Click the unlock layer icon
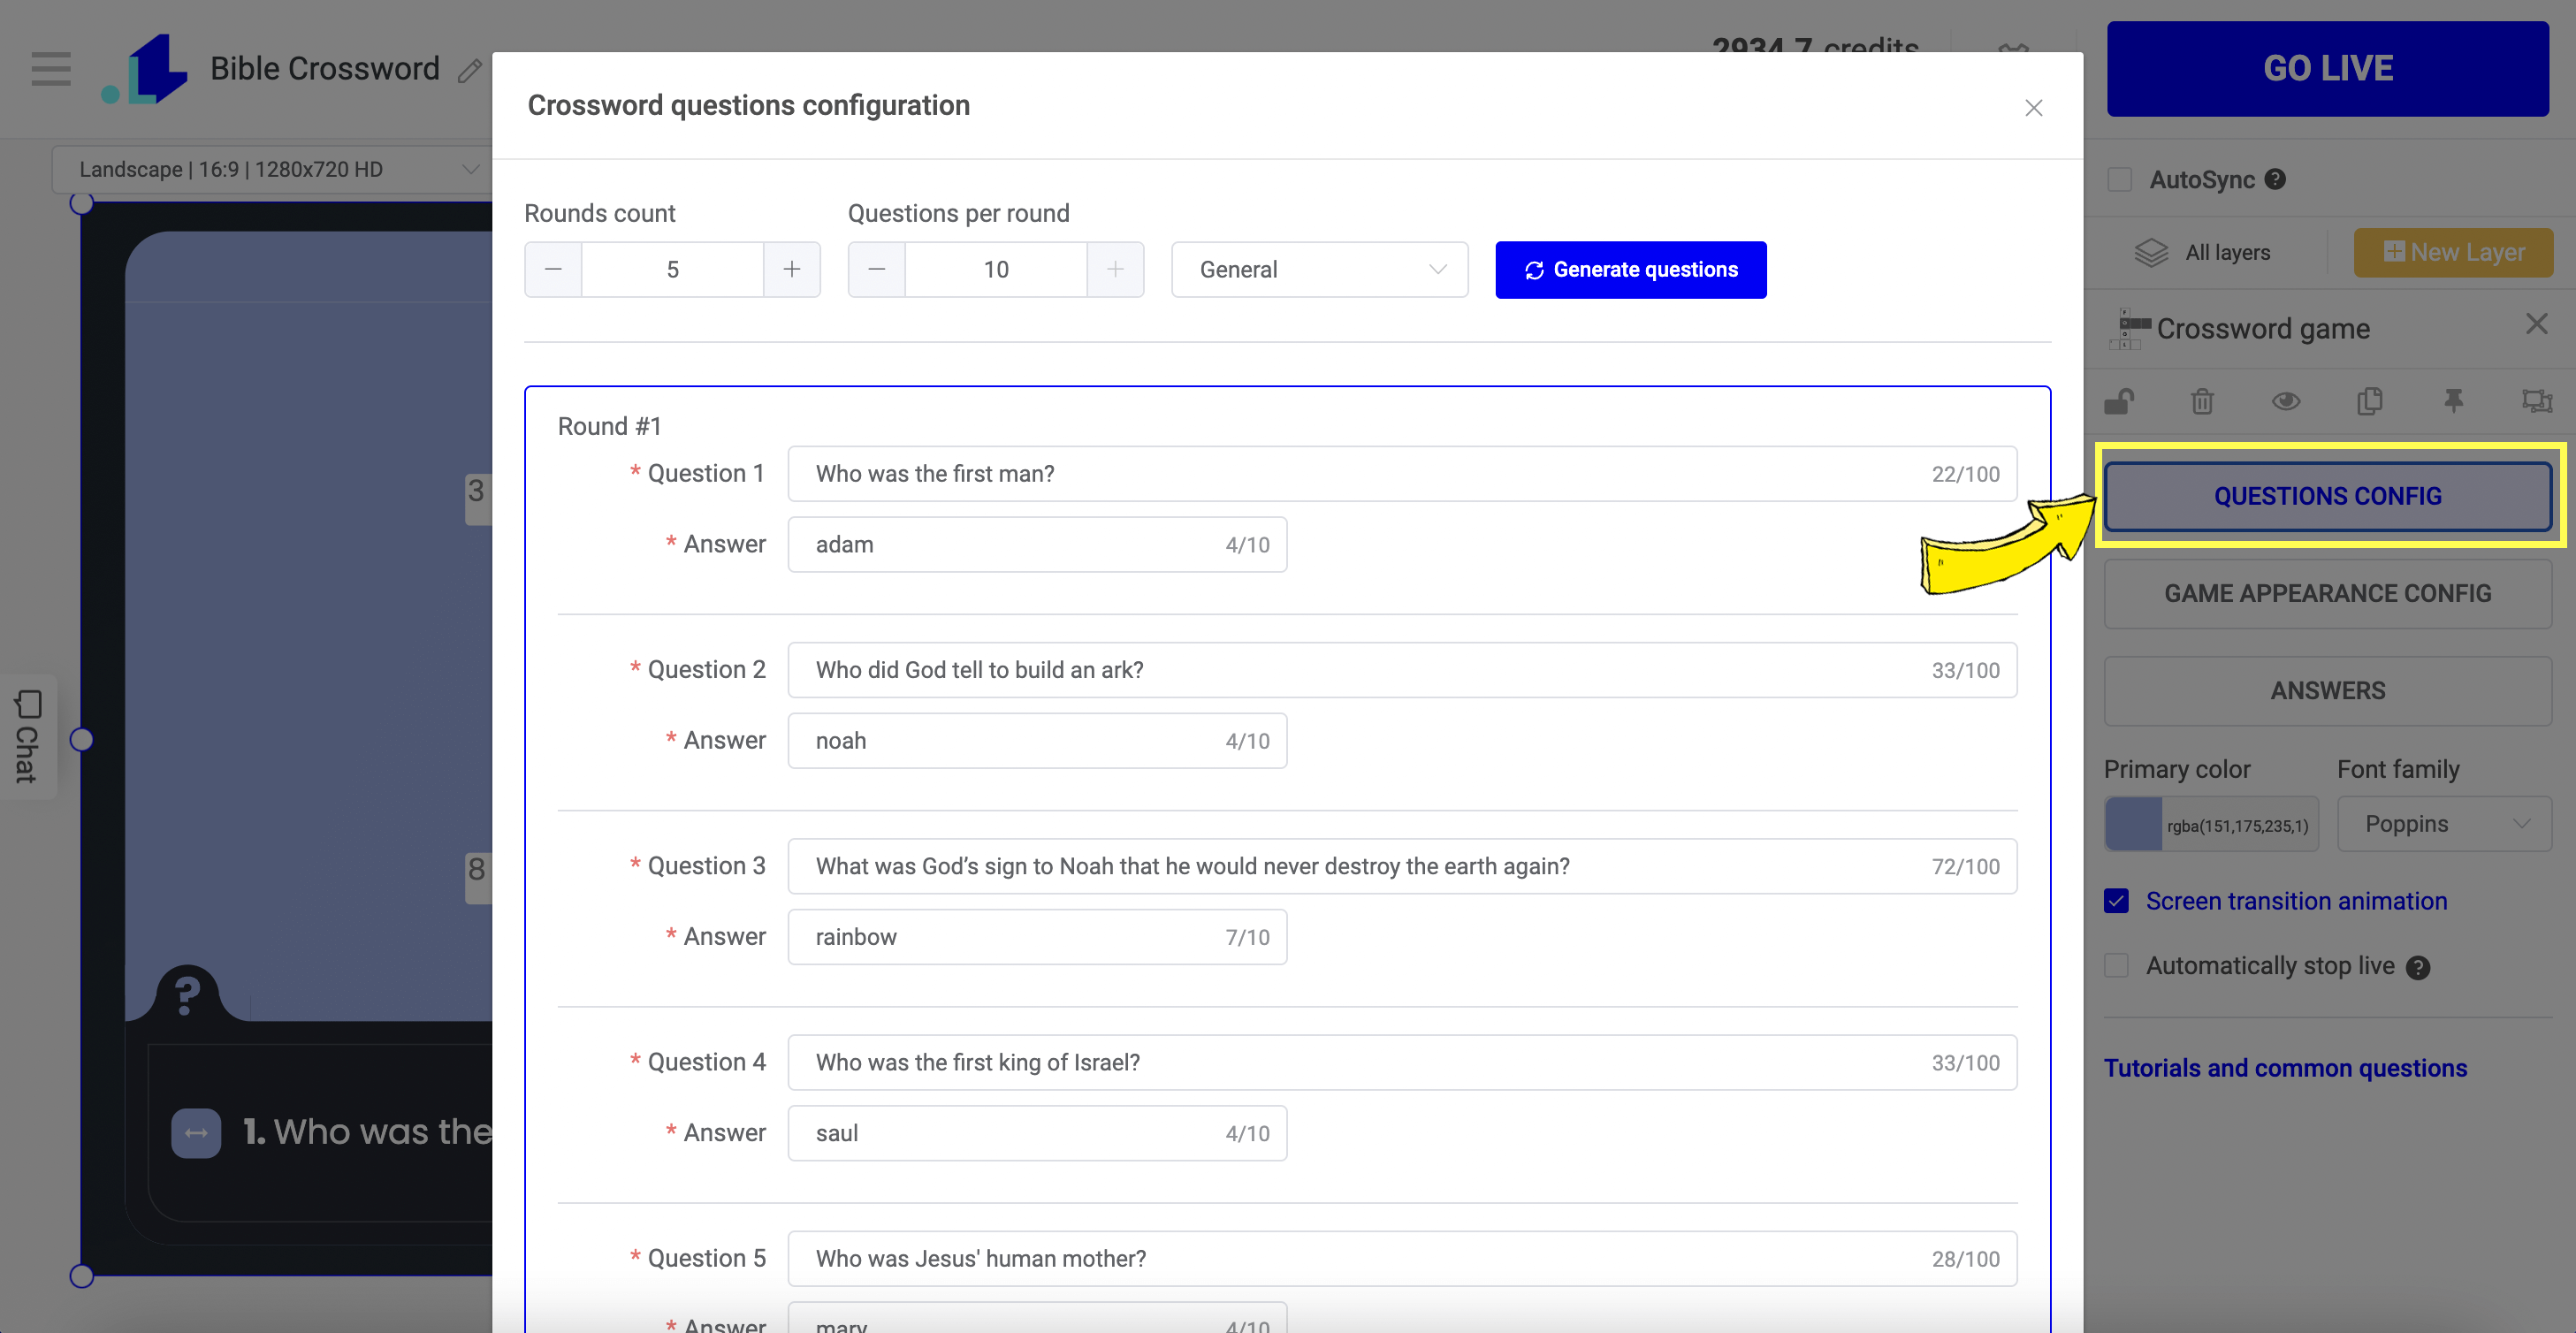Image resolution: width=2576 pixels, height=1333 pixels. (2119, 402)
